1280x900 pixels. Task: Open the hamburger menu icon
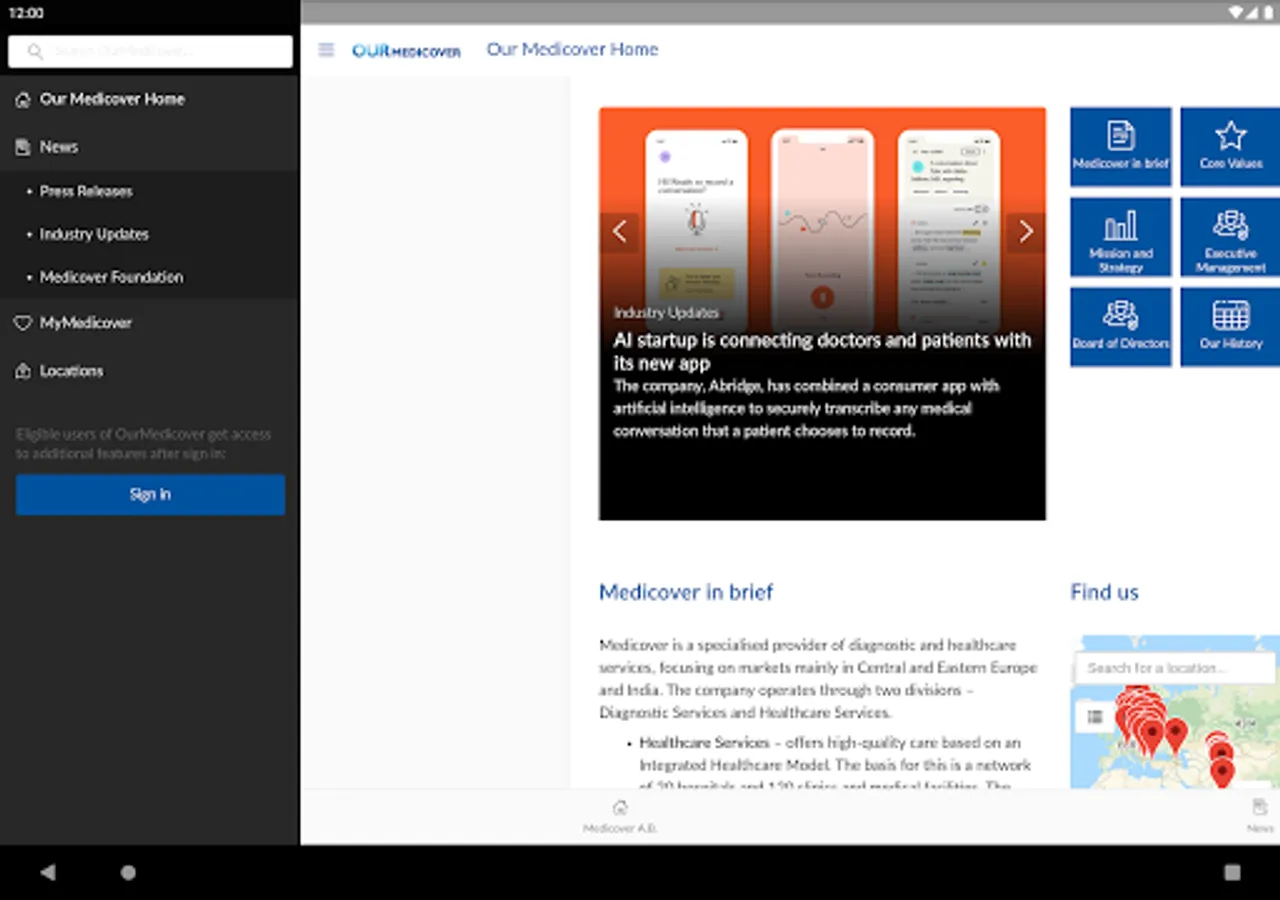click(326, 50)
